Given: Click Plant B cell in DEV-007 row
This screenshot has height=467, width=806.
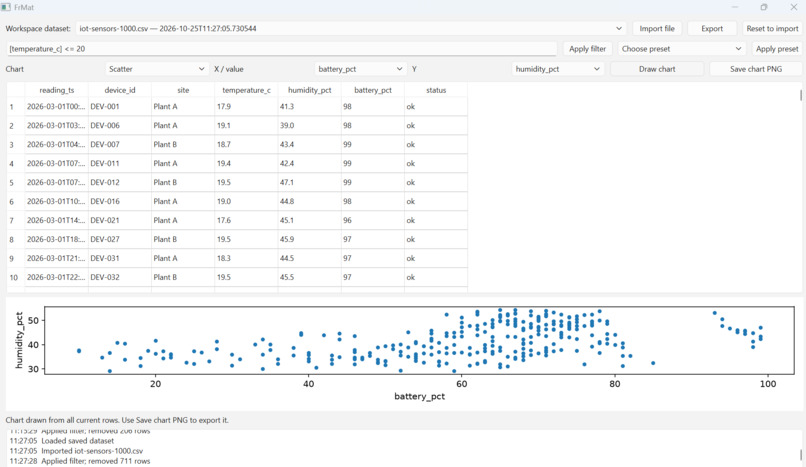Looking at the screenshot, I should pyautogui.click(x=183, y=144).
